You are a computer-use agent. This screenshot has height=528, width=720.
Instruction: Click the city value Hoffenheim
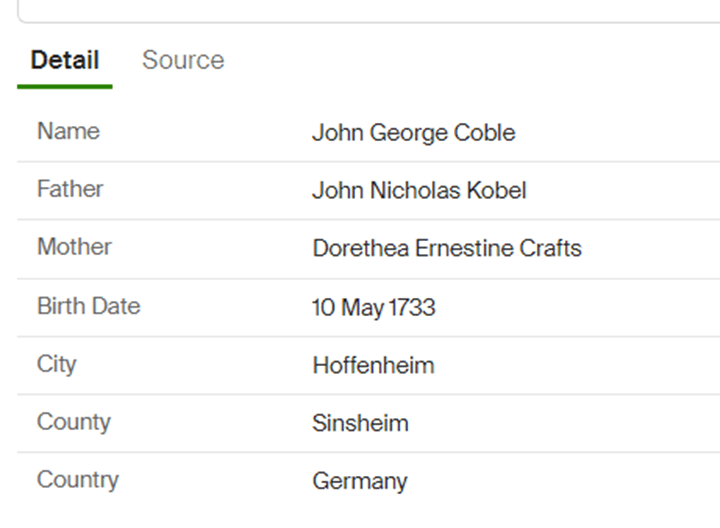[x=373, y=365]
